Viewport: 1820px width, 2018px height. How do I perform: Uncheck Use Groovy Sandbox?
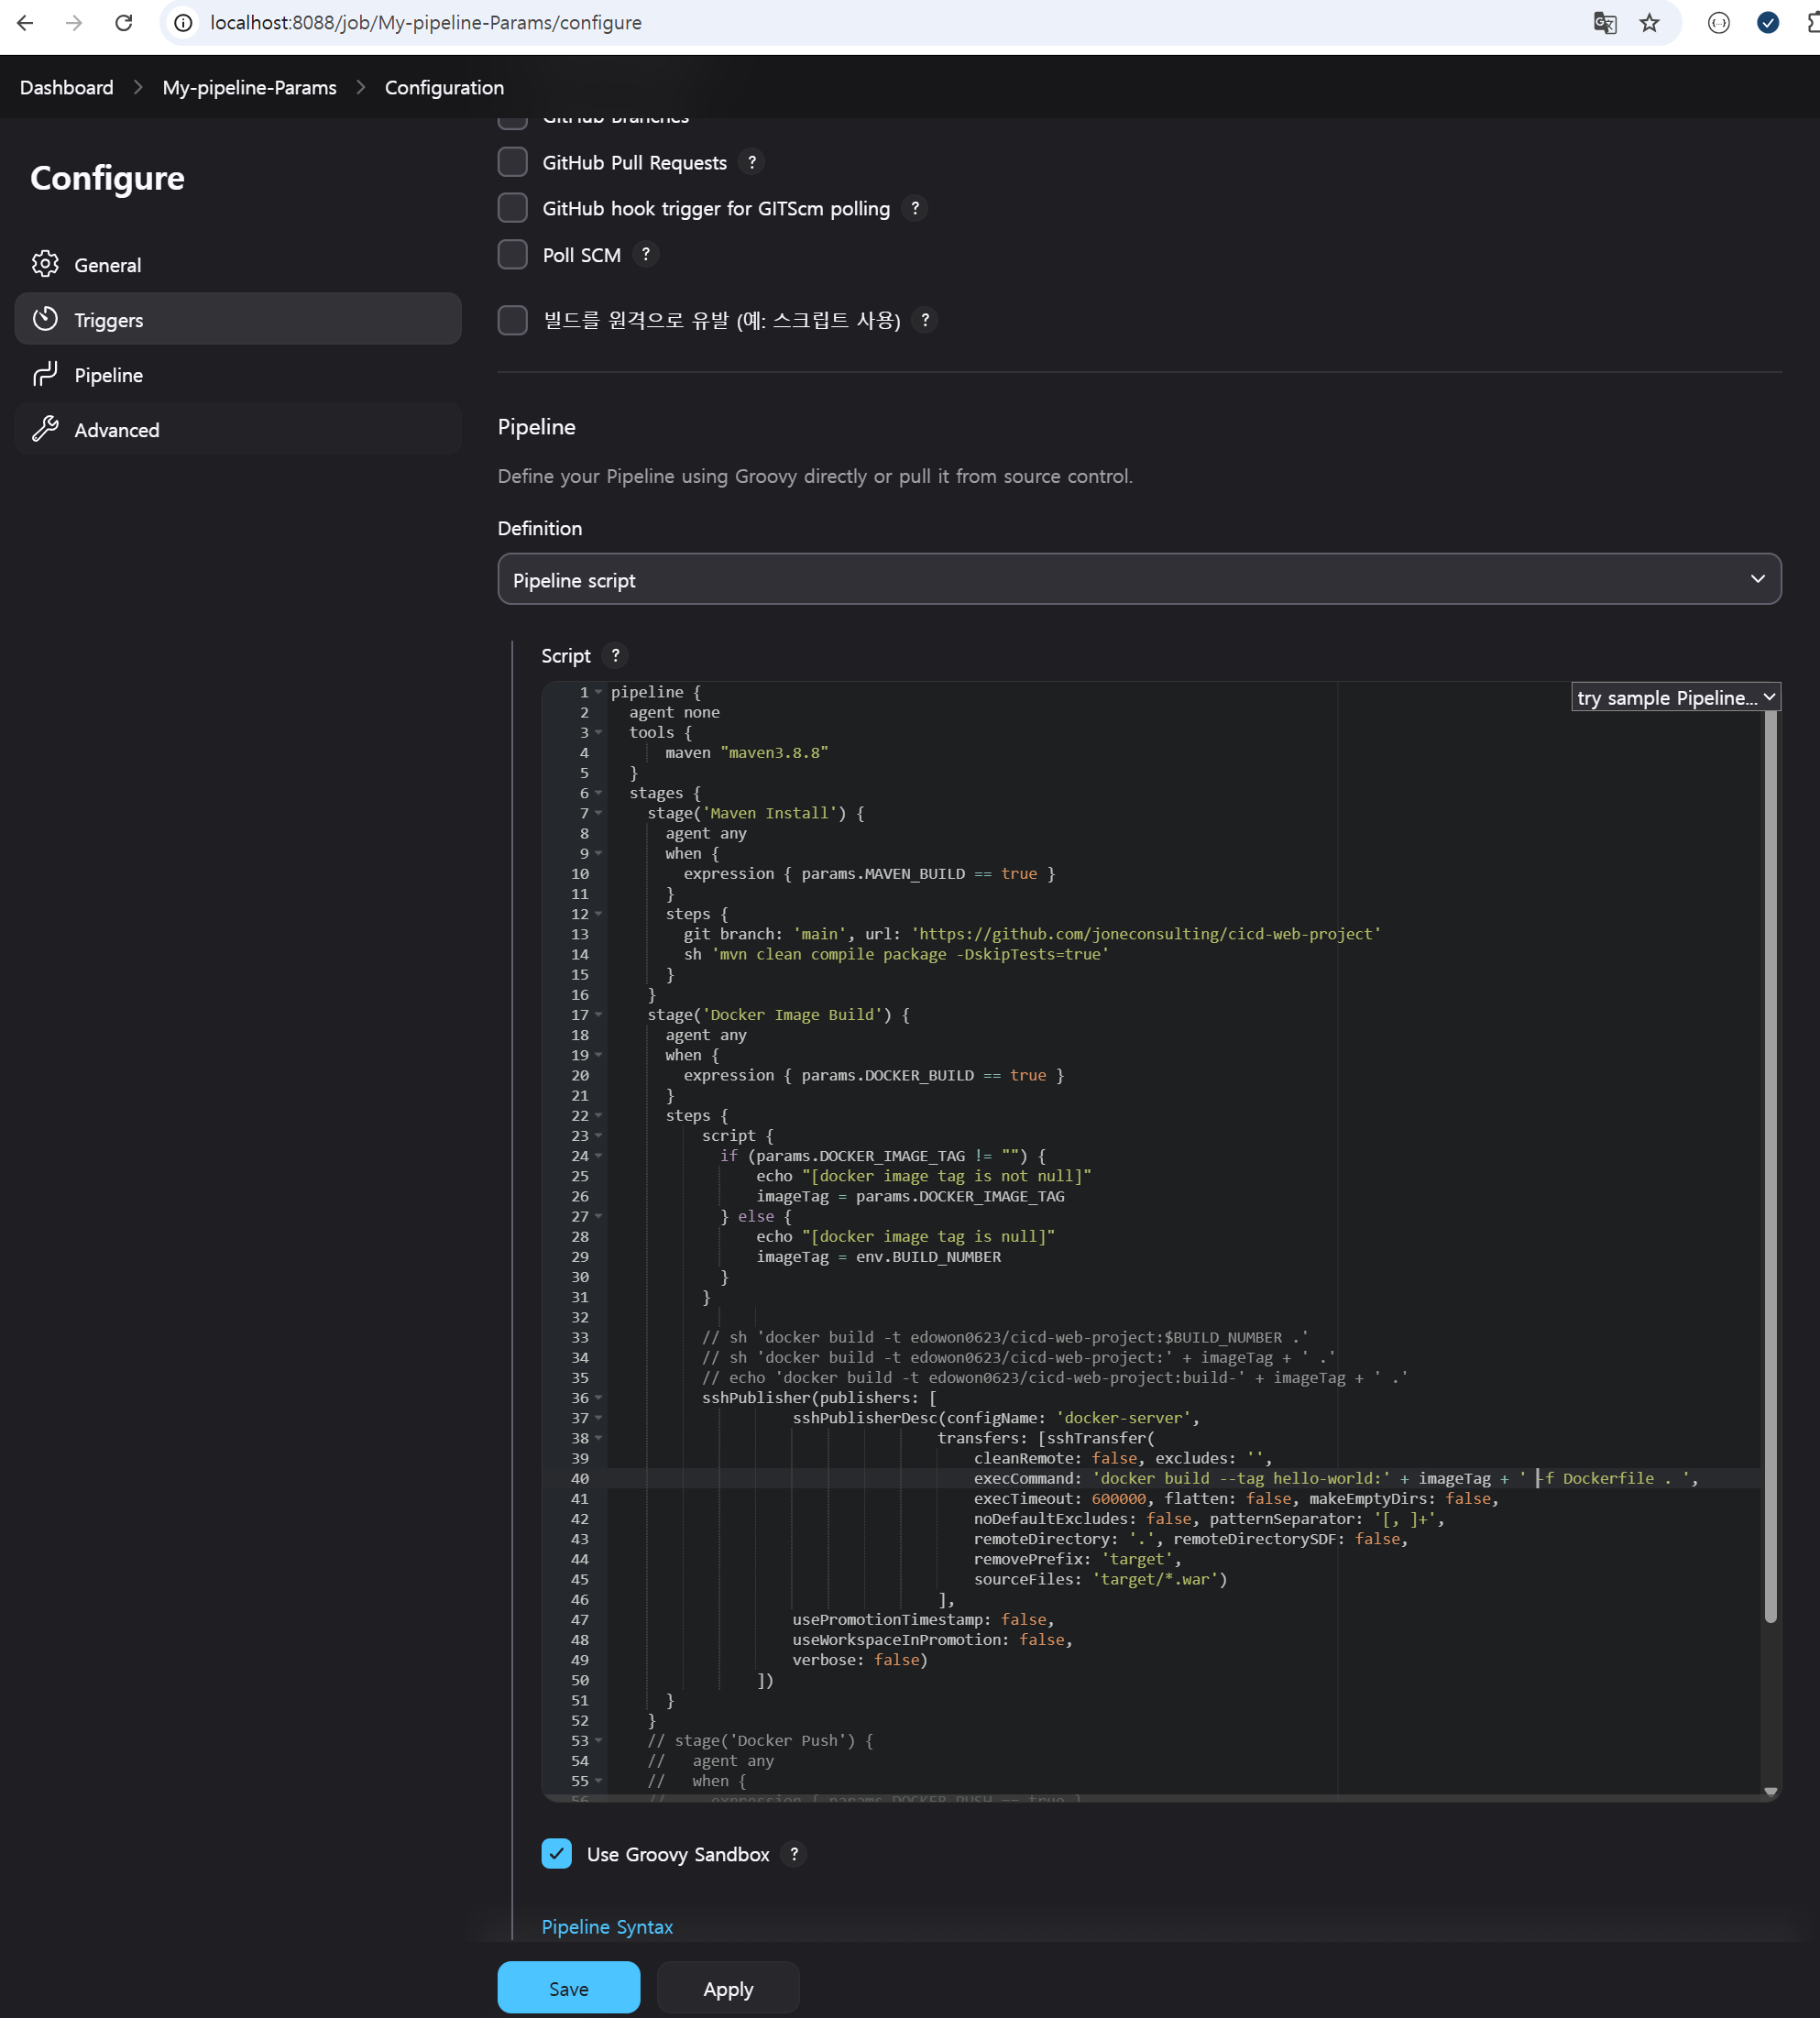click(x=557, y=1853)
